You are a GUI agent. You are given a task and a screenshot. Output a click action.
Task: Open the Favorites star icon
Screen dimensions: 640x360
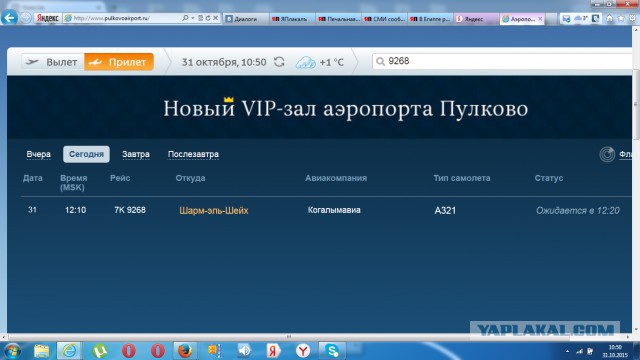point(621,18)
